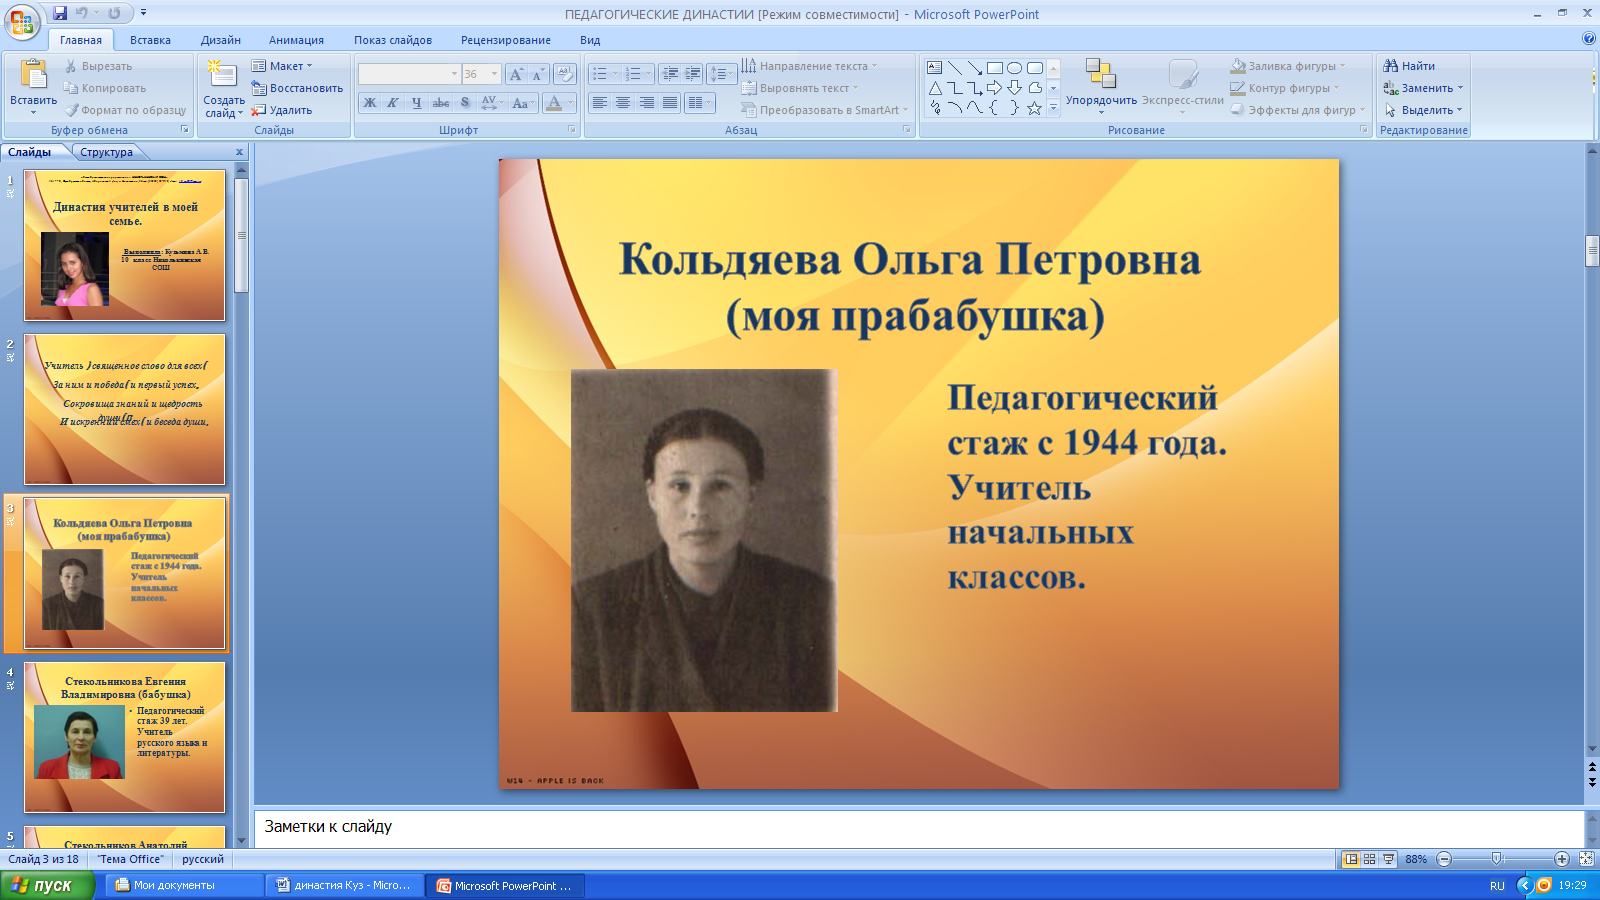Start the slide show from the status bar icon
The height and width of the screenshot is (900, 1600).
pos(1389,859)
